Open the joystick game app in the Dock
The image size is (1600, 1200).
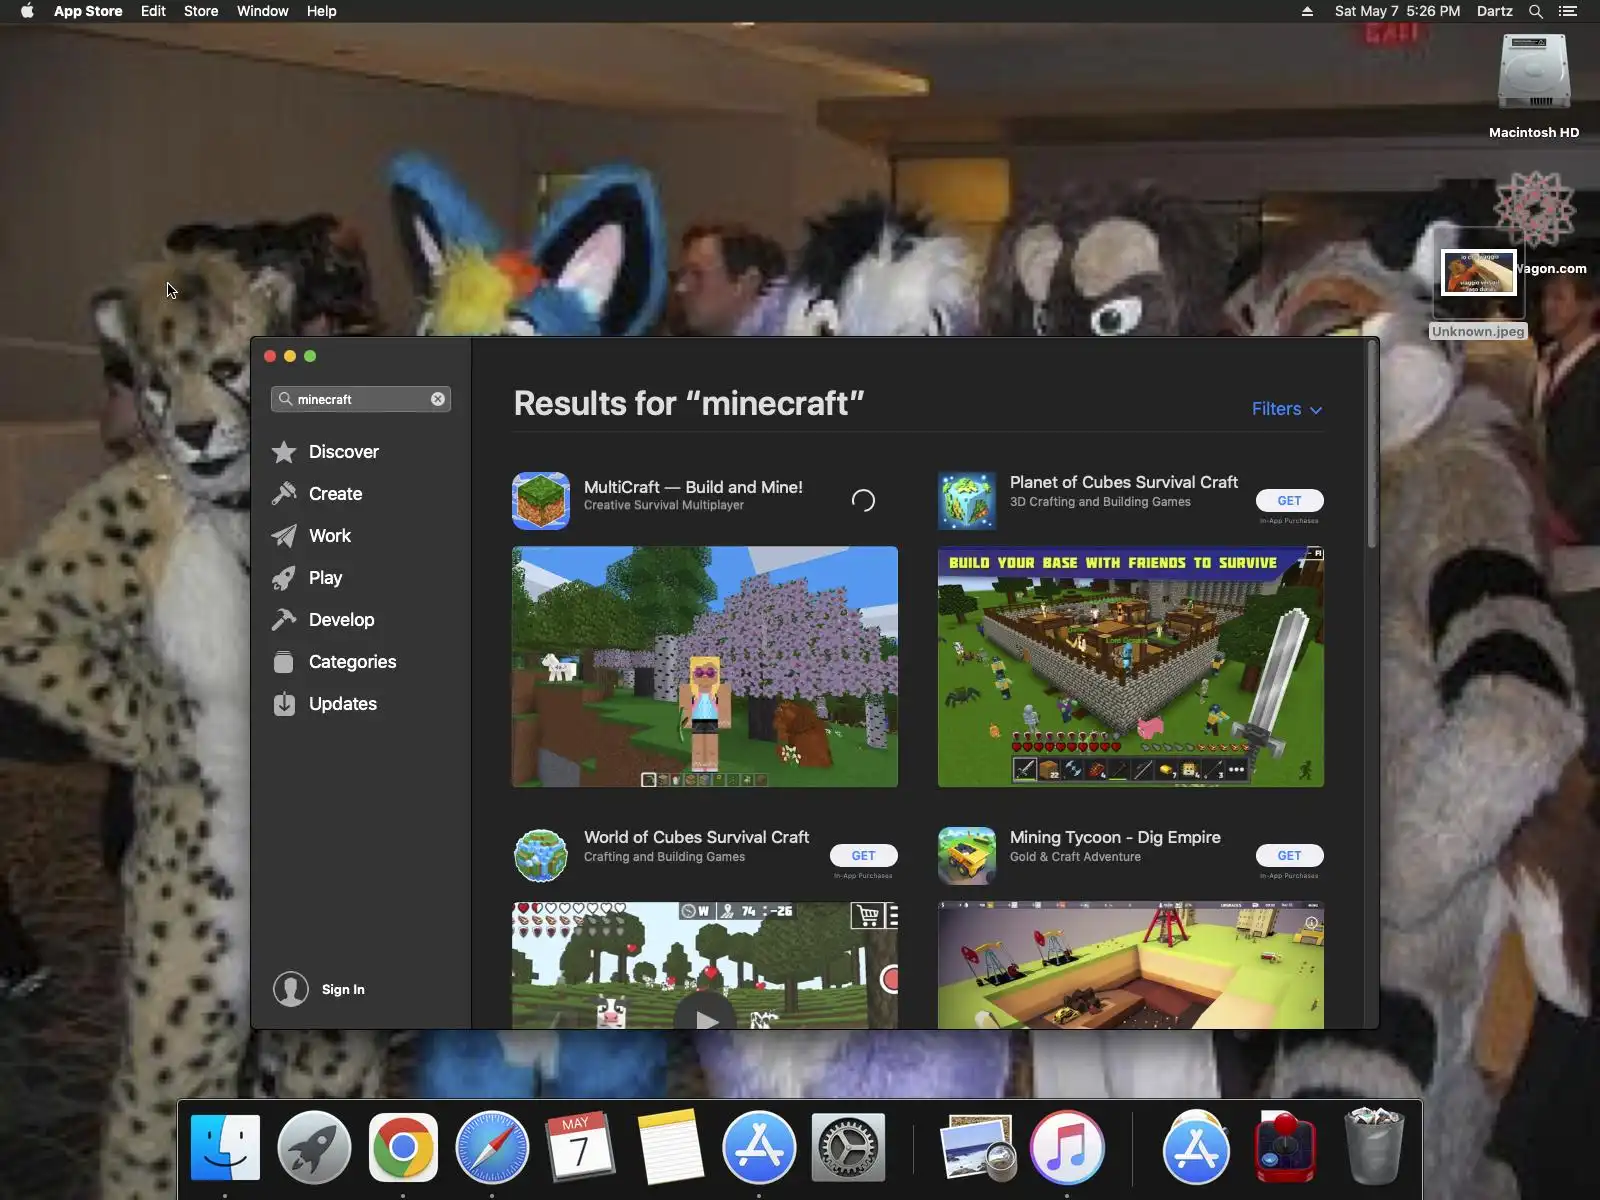1286,1147
